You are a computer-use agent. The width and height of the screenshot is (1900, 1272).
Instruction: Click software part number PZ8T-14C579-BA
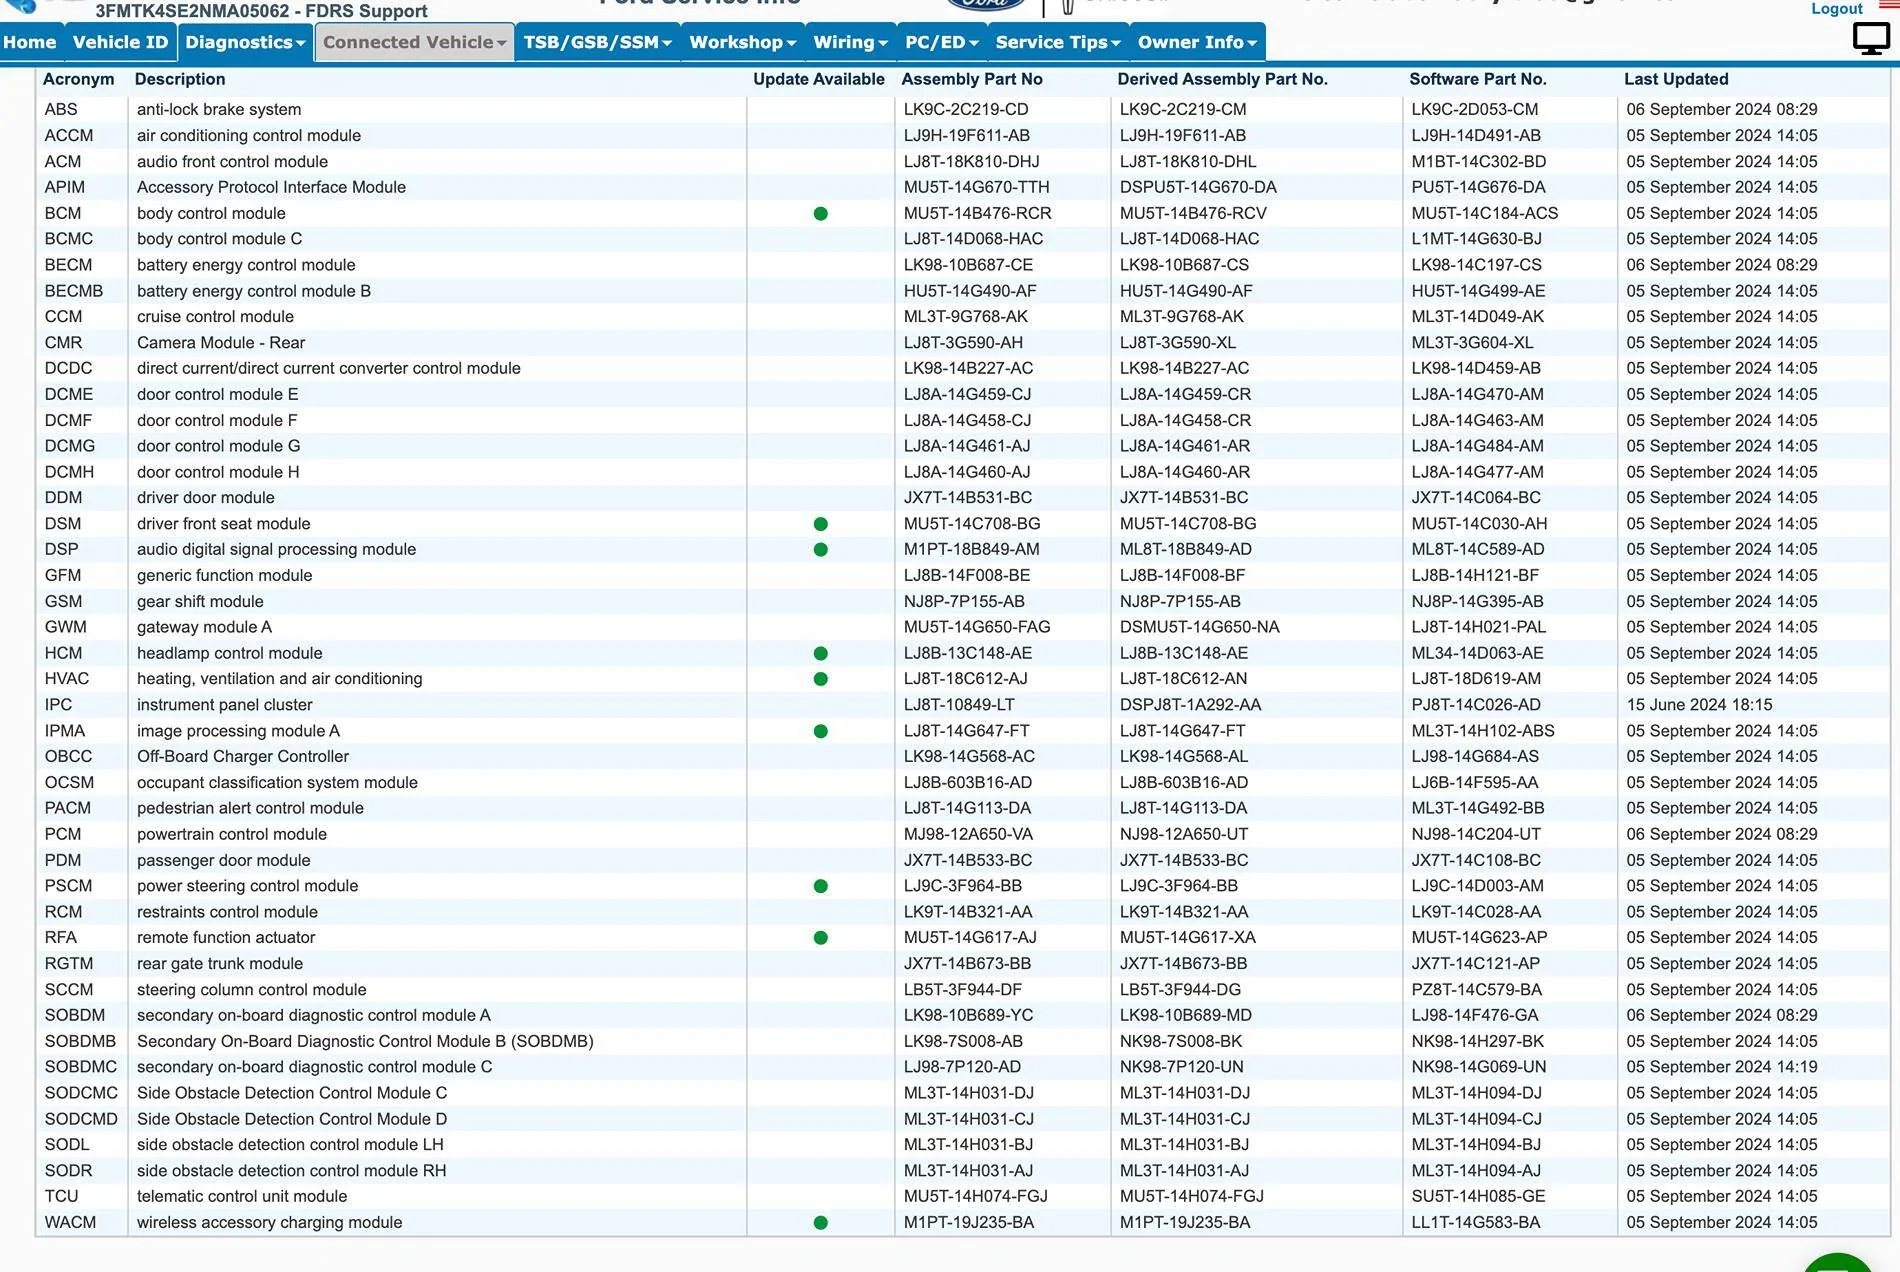(x=1477, y=990)
